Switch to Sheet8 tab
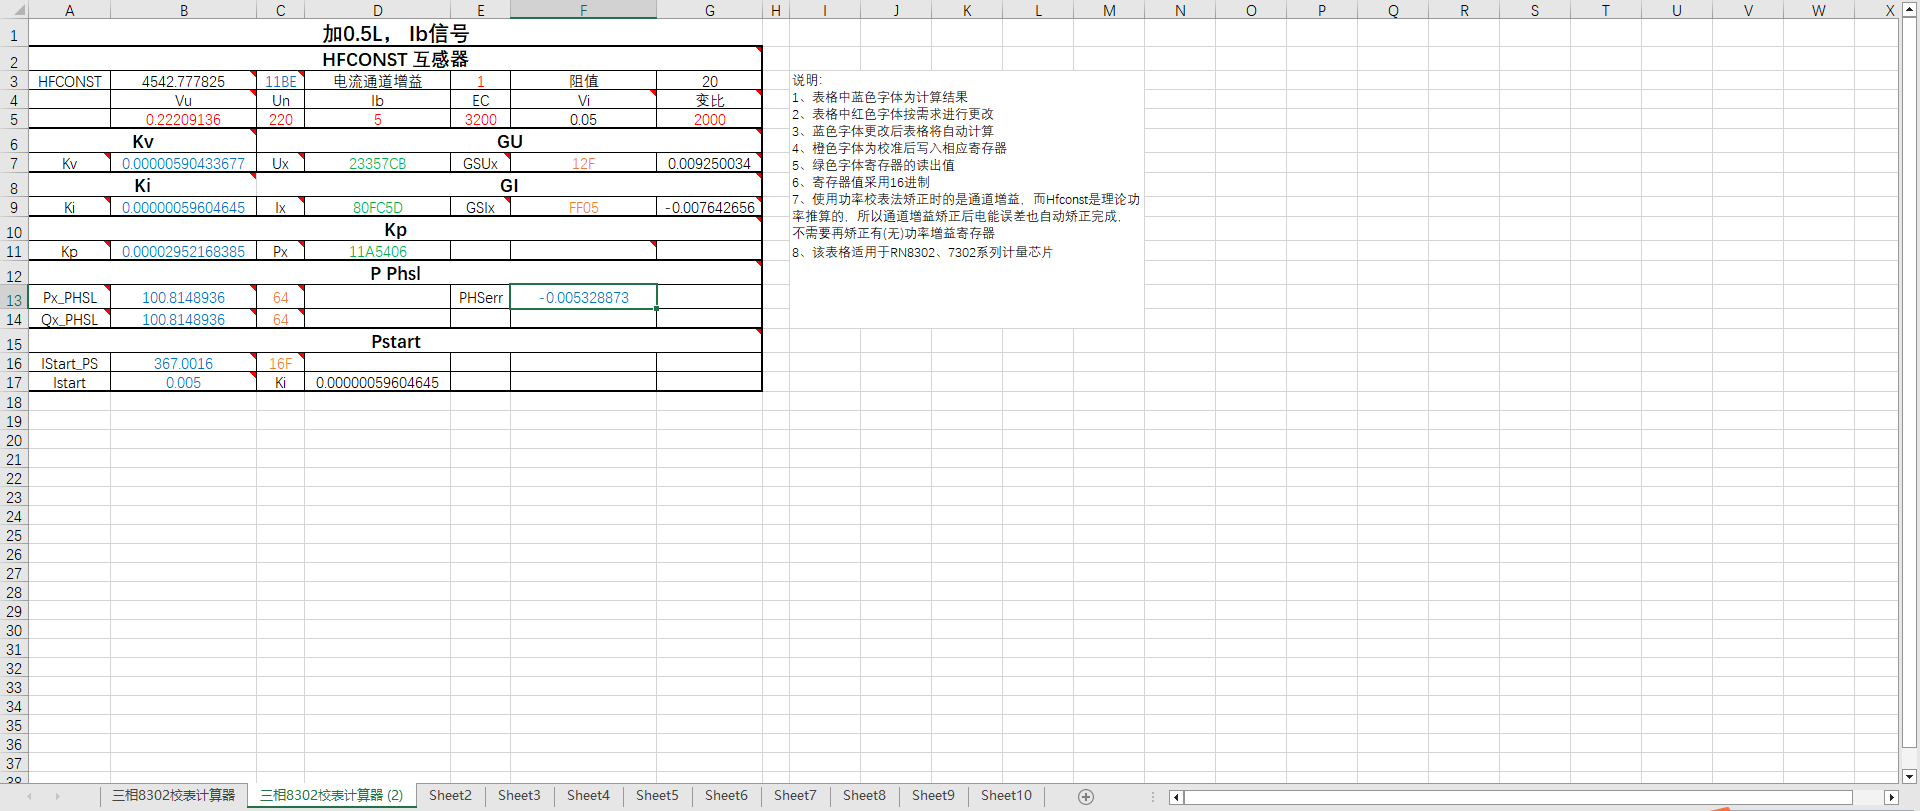Viewport: 1920px width, 811px height. pos(864,795)
